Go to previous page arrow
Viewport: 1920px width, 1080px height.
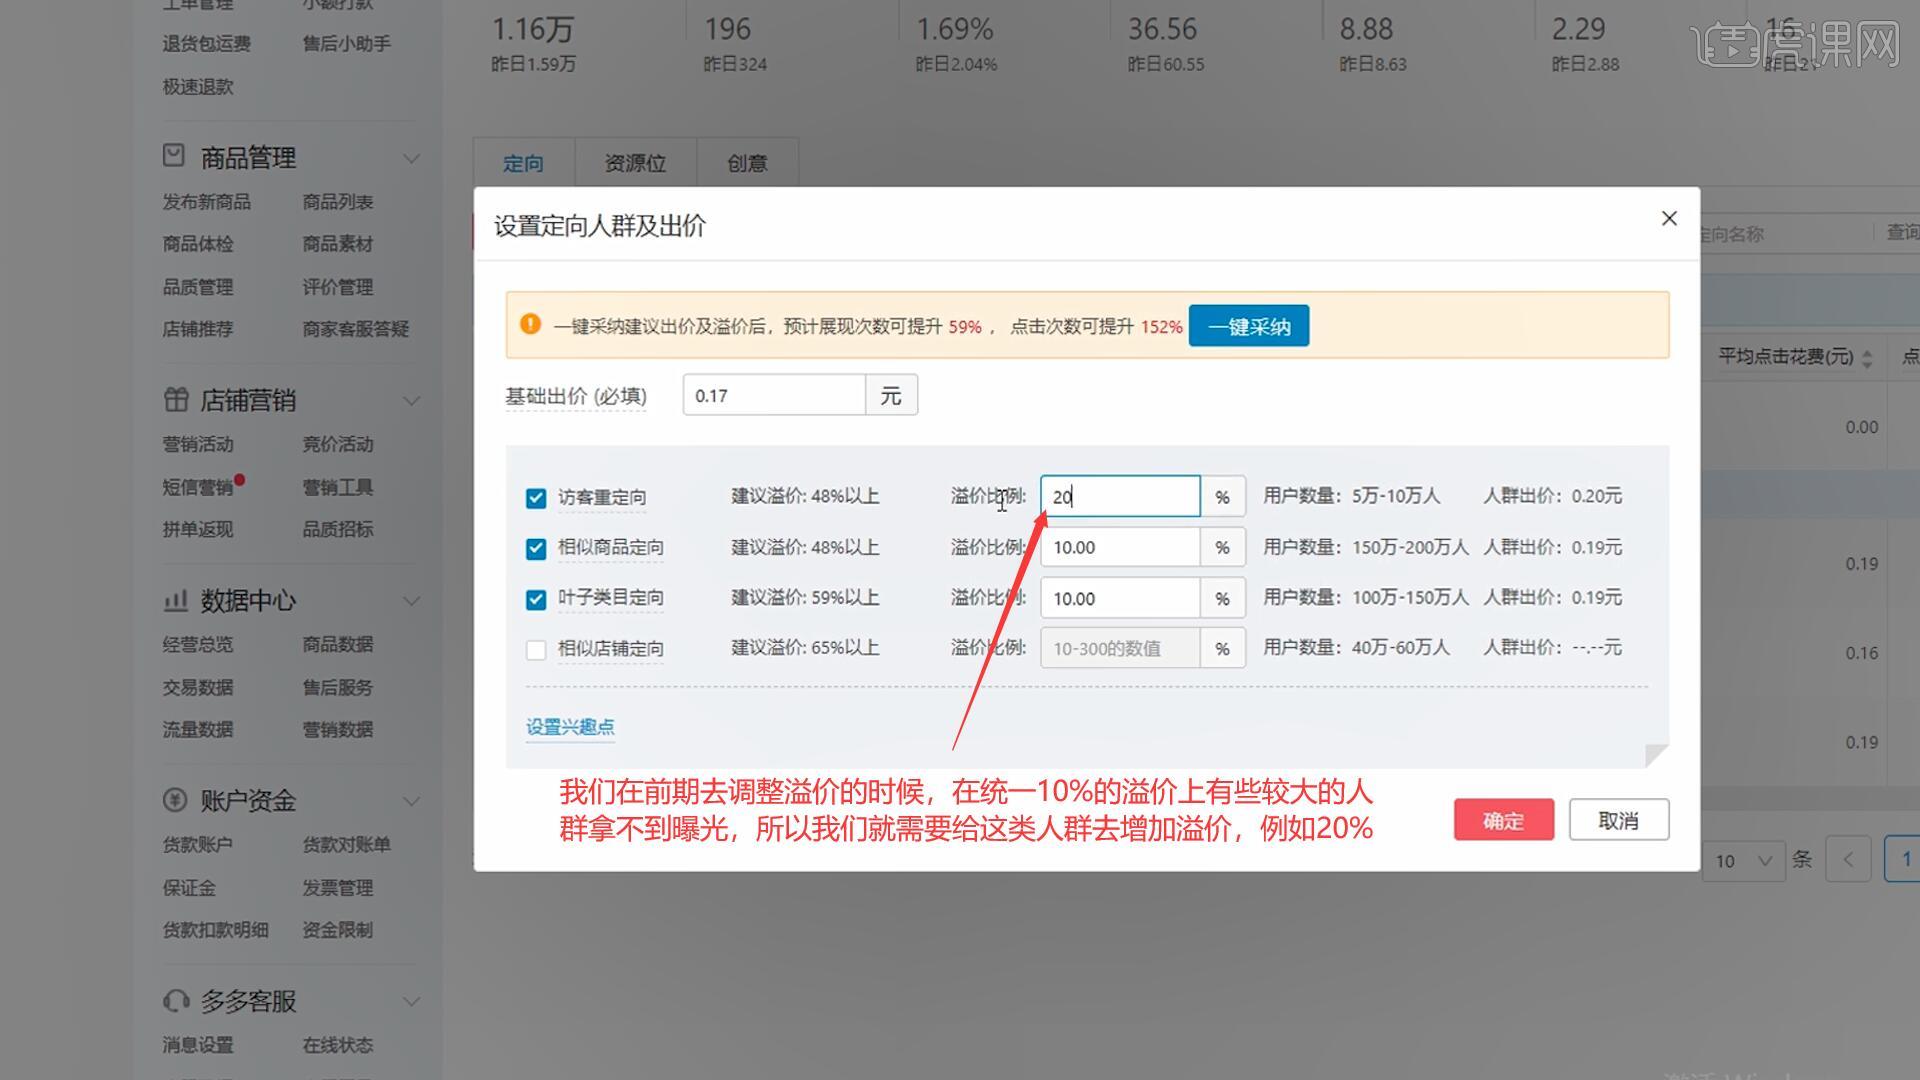pyautogui.click(x=1848, y=859)
